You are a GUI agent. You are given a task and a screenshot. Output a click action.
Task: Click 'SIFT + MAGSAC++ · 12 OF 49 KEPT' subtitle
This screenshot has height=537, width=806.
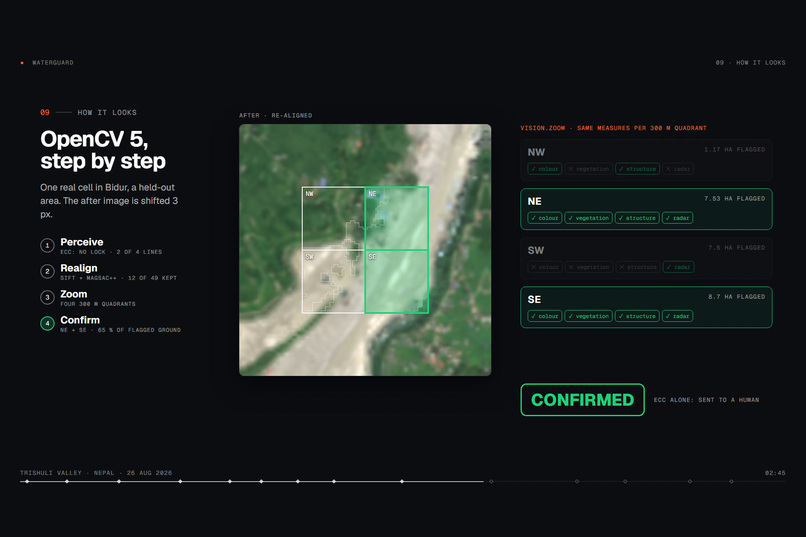[119, 278]
